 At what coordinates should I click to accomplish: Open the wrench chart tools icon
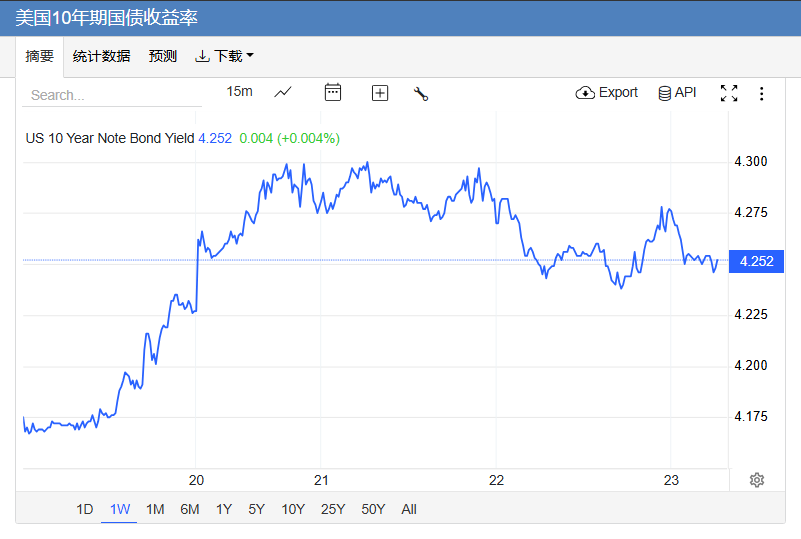[x=420, y=93]
